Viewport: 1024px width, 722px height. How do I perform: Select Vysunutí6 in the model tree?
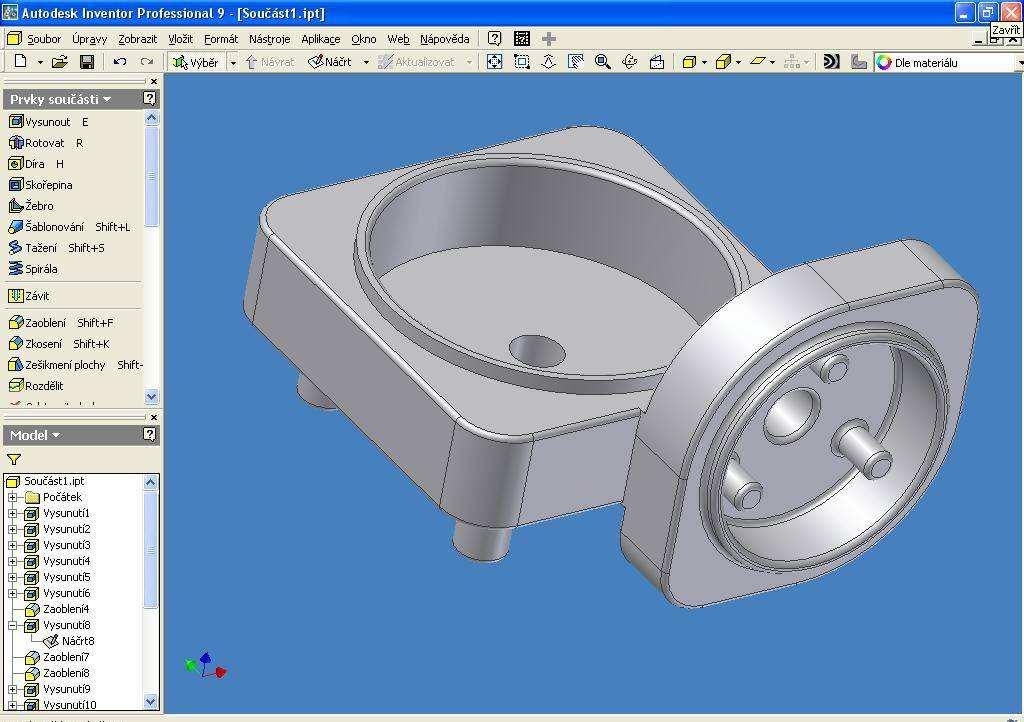(57, 593)
